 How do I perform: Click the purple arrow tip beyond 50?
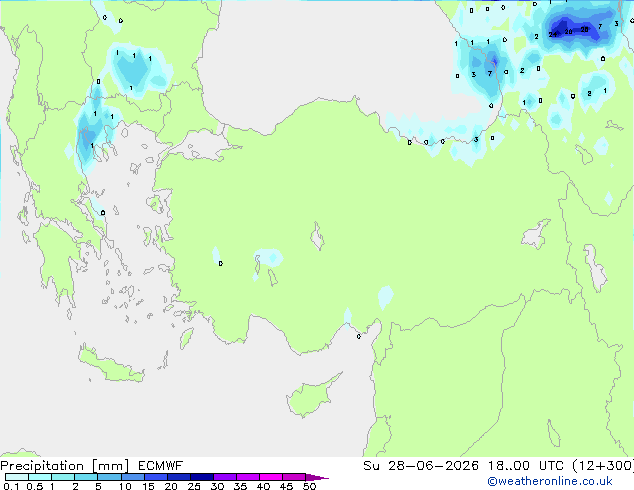[317, 477]
